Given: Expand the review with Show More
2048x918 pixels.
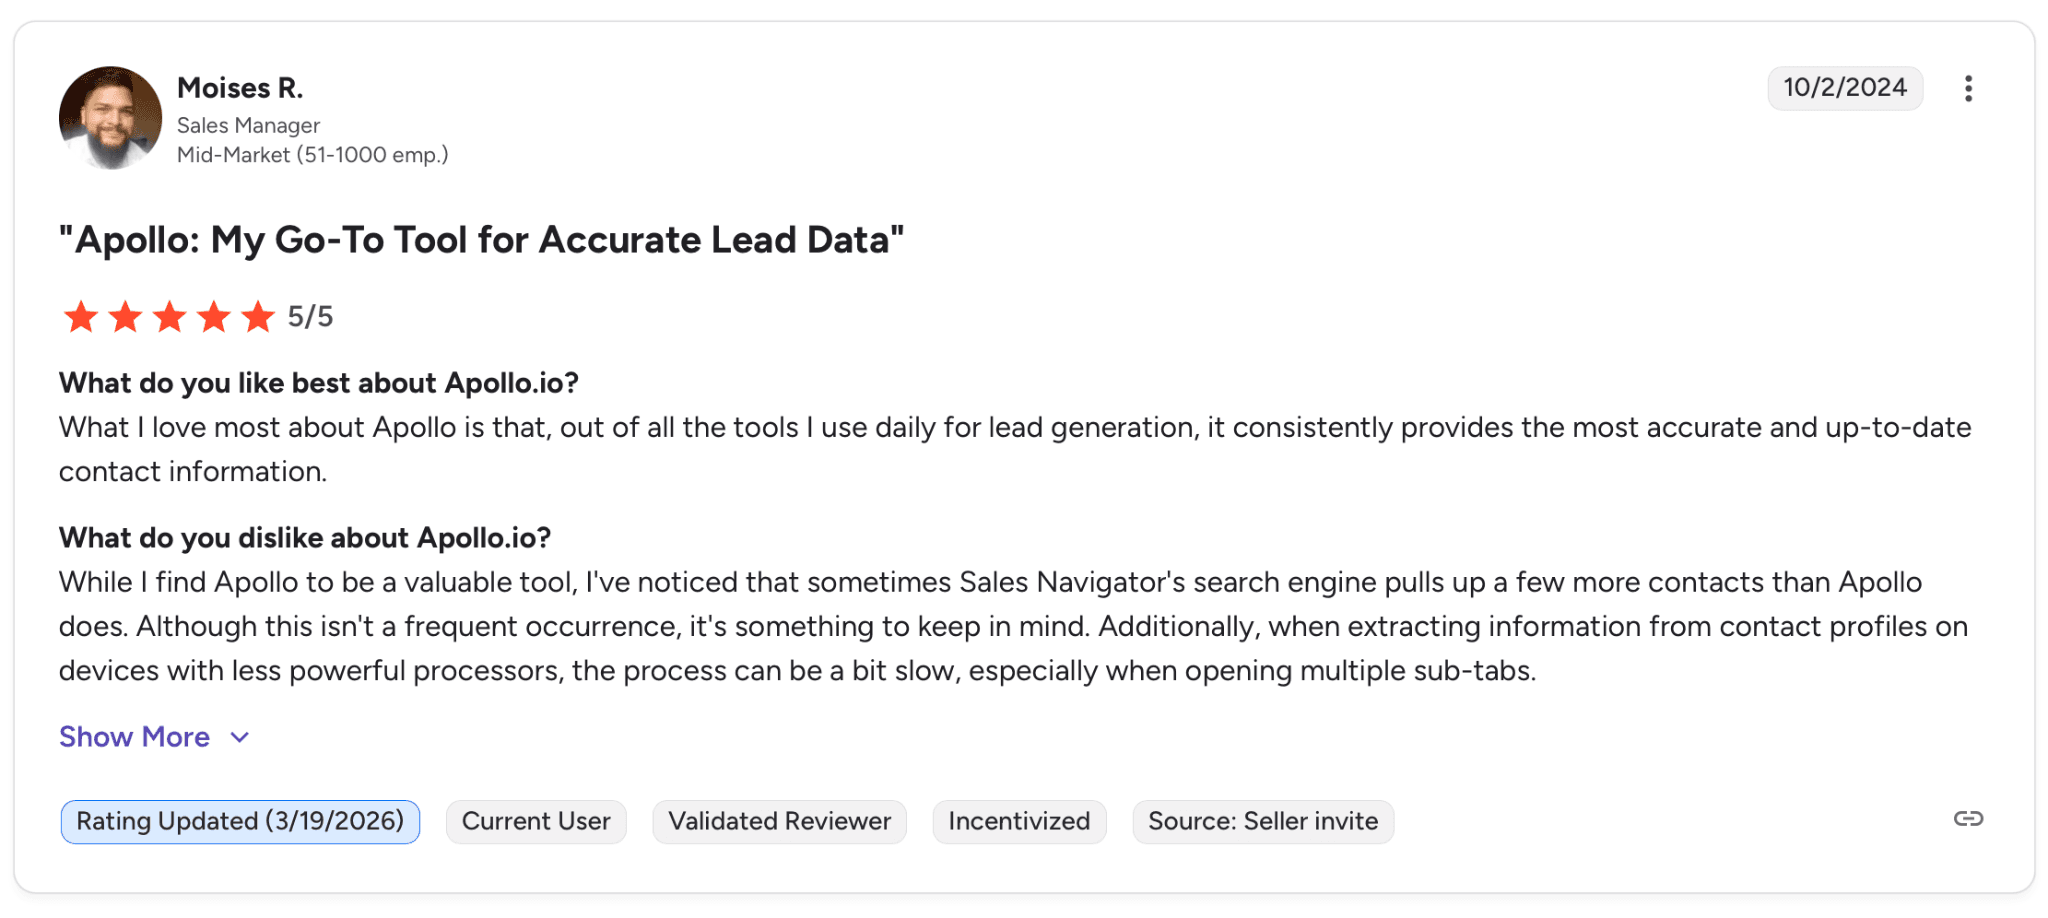Looking at the screenshot, I should click(134, 737).
